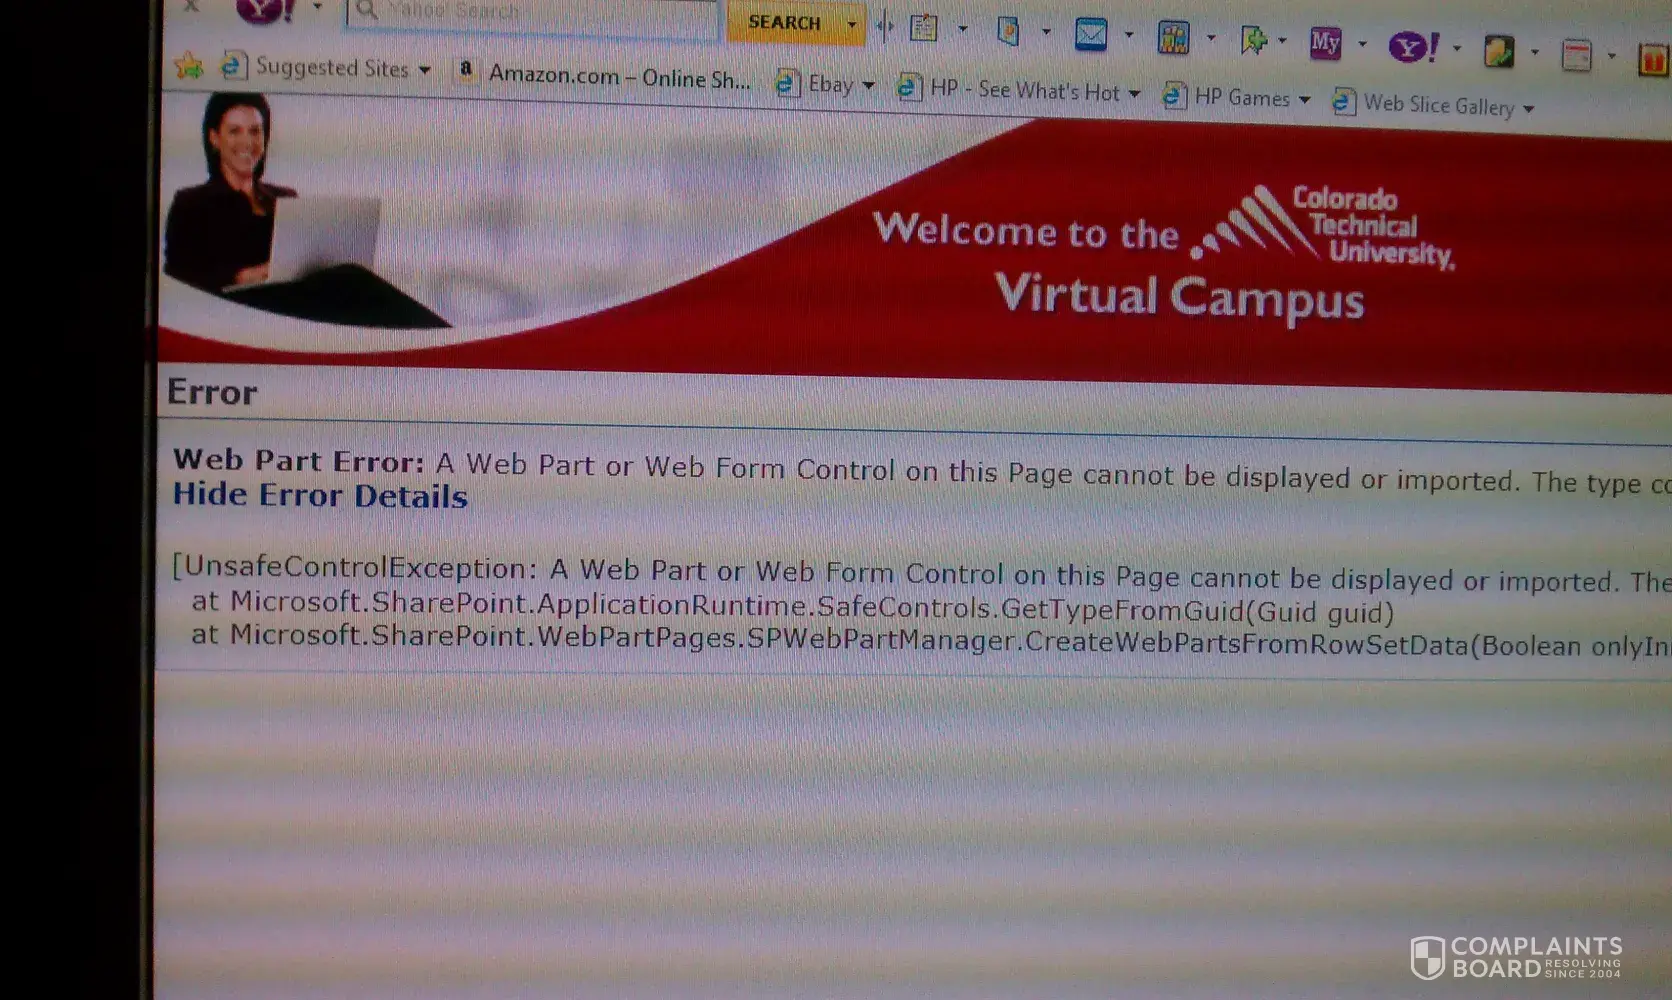The image size is (1672, 1000).
Task: Click the Hide Error Details link
Action: pyautogui.click(x=320, y=495)
